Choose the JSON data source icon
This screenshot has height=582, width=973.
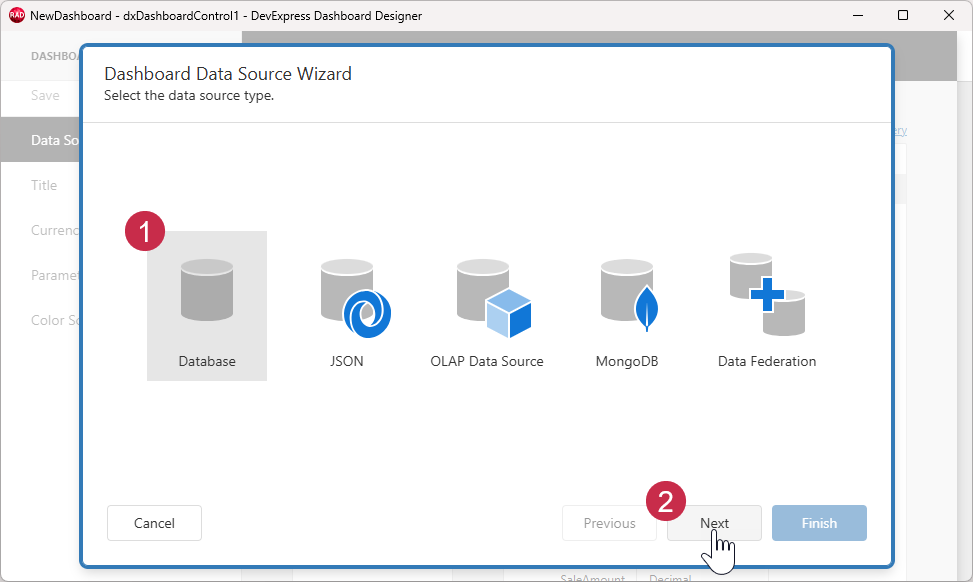(x=356, y=298)
